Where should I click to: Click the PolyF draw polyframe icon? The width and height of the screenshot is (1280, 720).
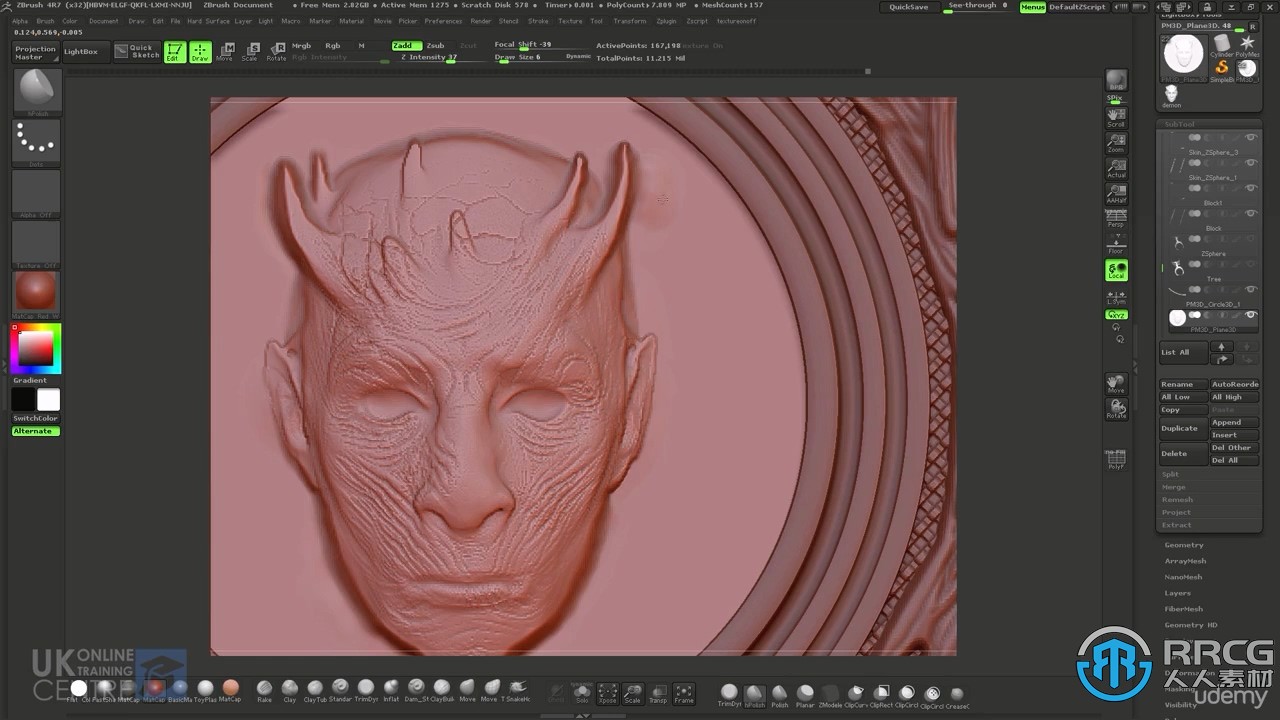(1116, 460)
